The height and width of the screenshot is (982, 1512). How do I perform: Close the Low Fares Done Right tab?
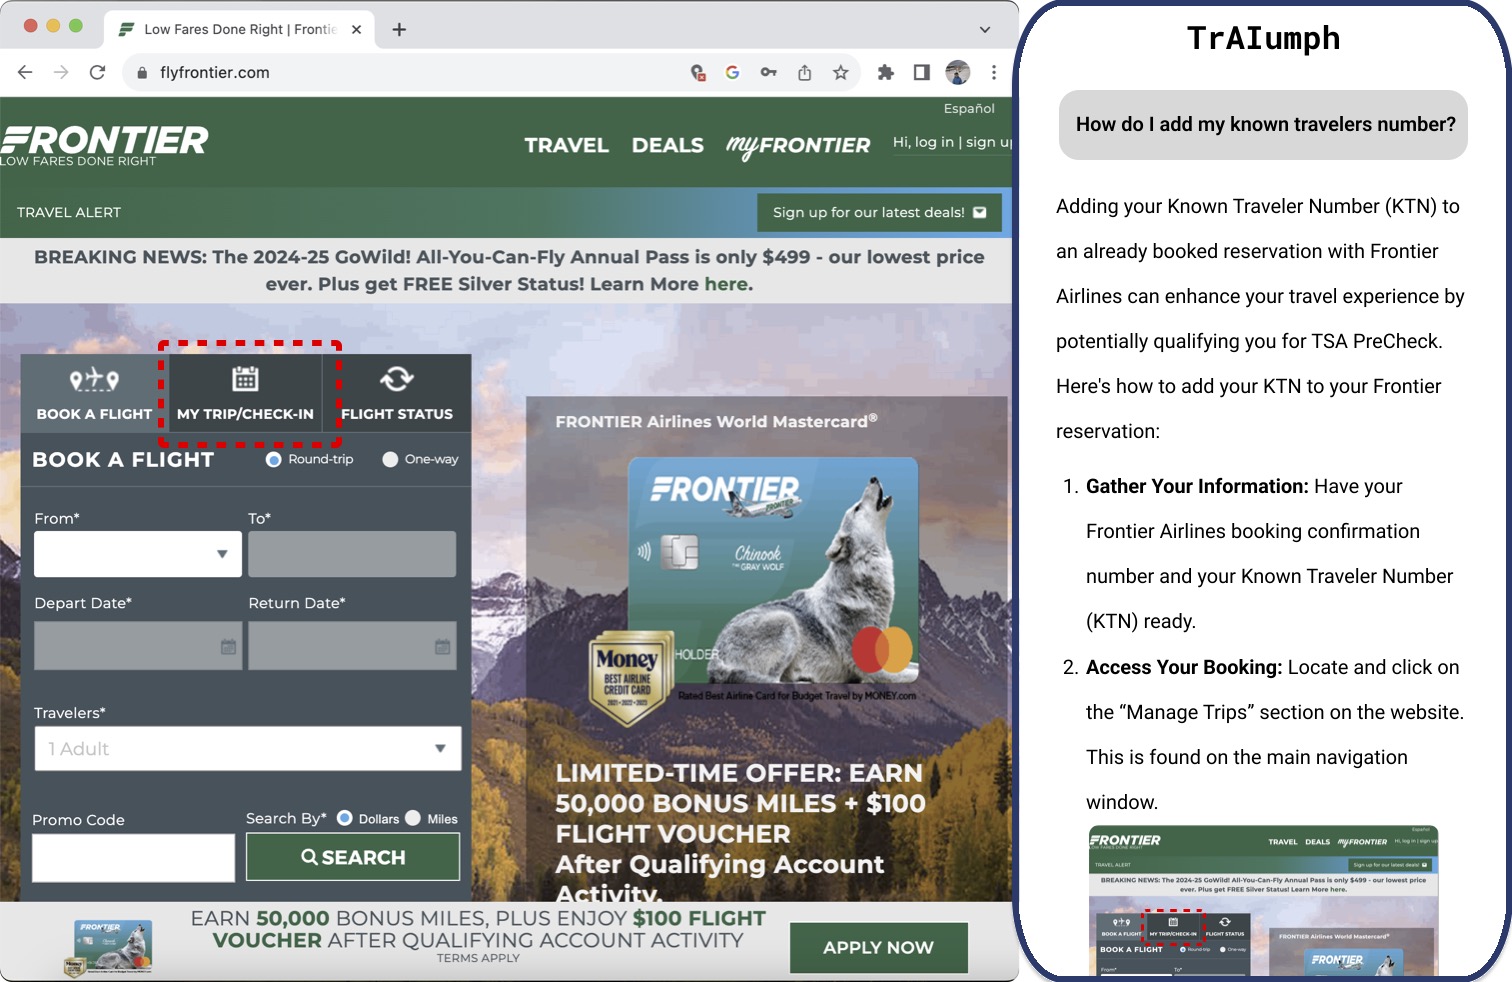356,30
